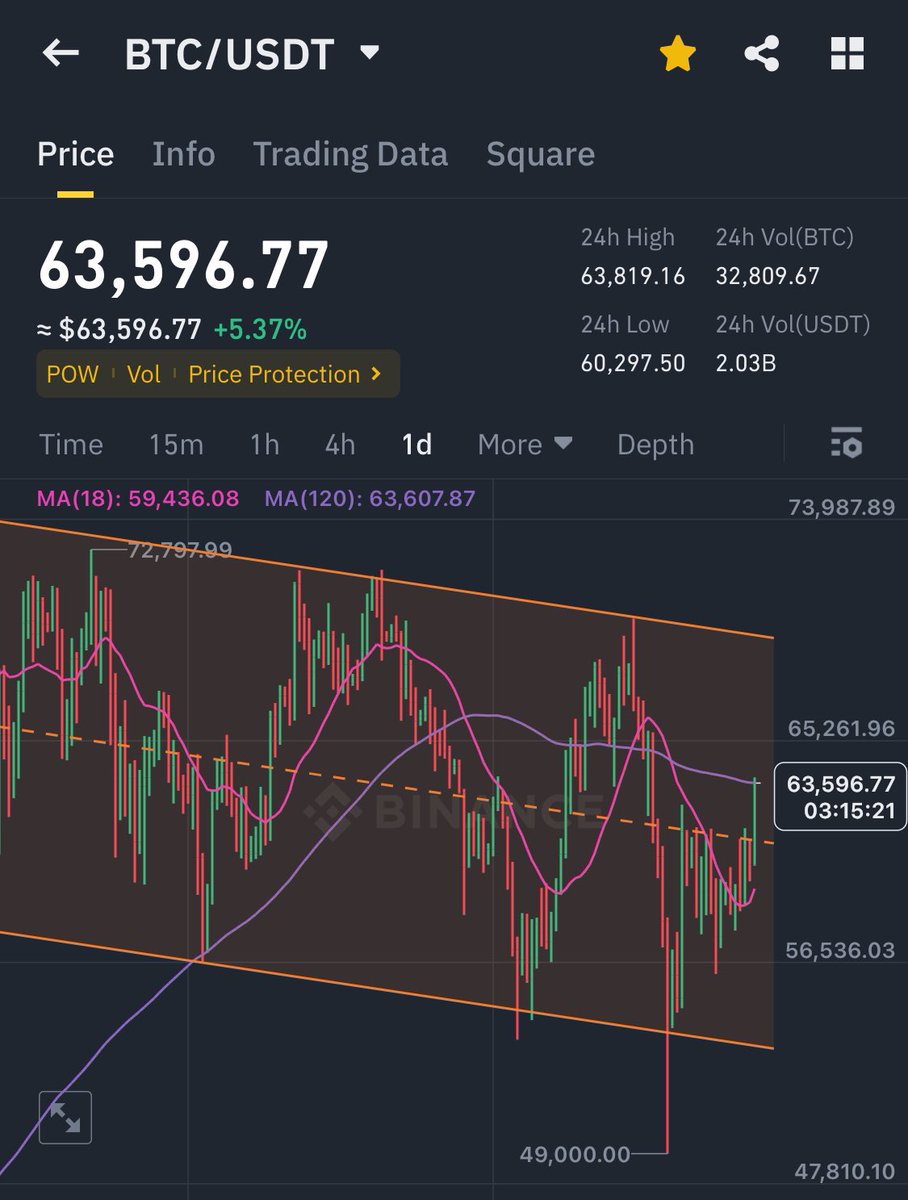Screen dimensions: 908x1200
Task: Tap the back arrow icon
Action: [x=61, y=53]
